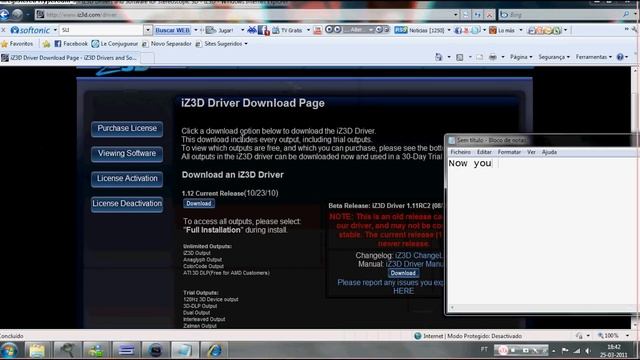Expand the Softonic logo dropdown arrow
This screenshot has width=640, height=360.
(55, 30)
